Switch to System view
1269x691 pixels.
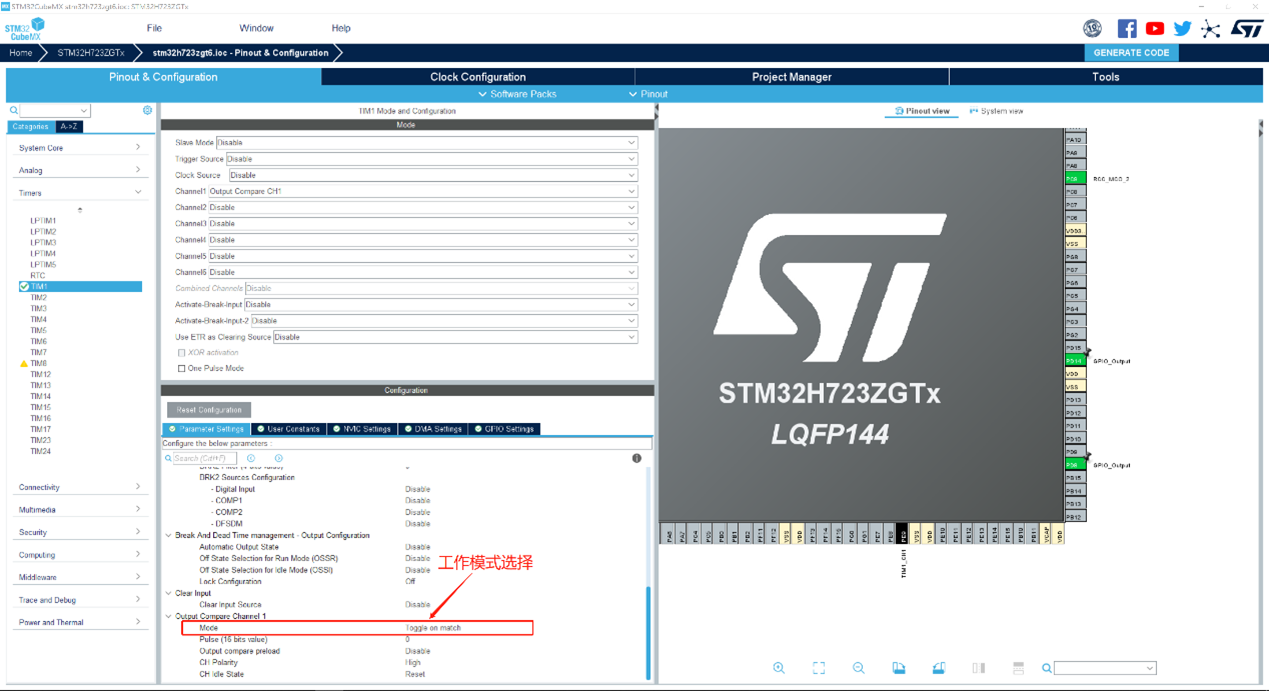(996, 111)
